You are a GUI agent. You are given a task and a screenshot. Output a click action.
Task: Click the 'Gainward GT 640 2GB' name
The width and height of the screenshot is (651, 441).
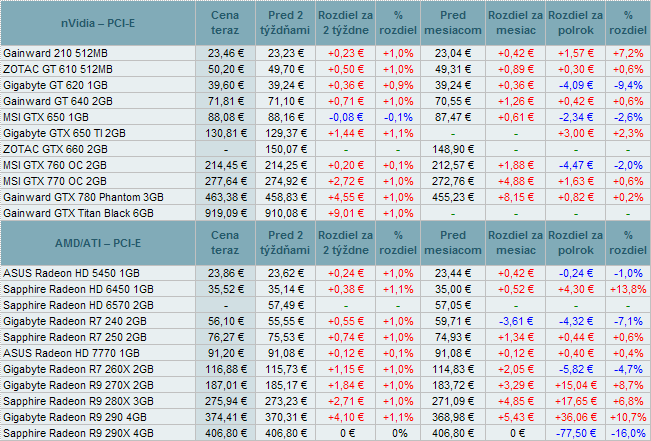click(58, 101)
